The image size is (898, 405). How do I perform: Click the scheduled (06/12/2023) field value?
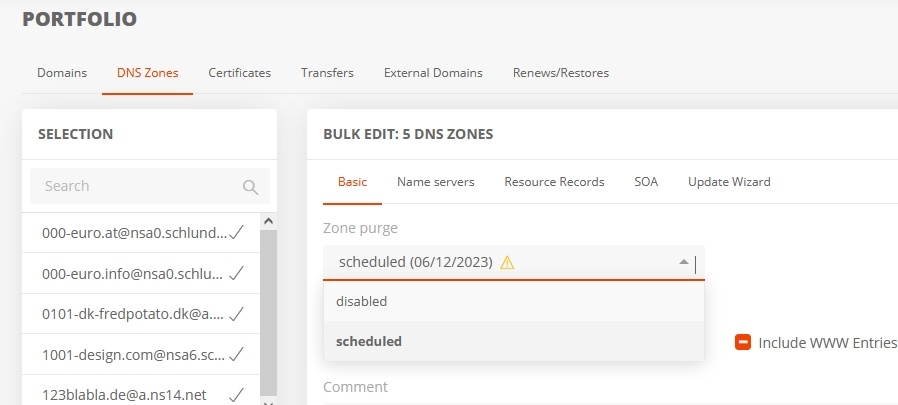click(416, 262)
